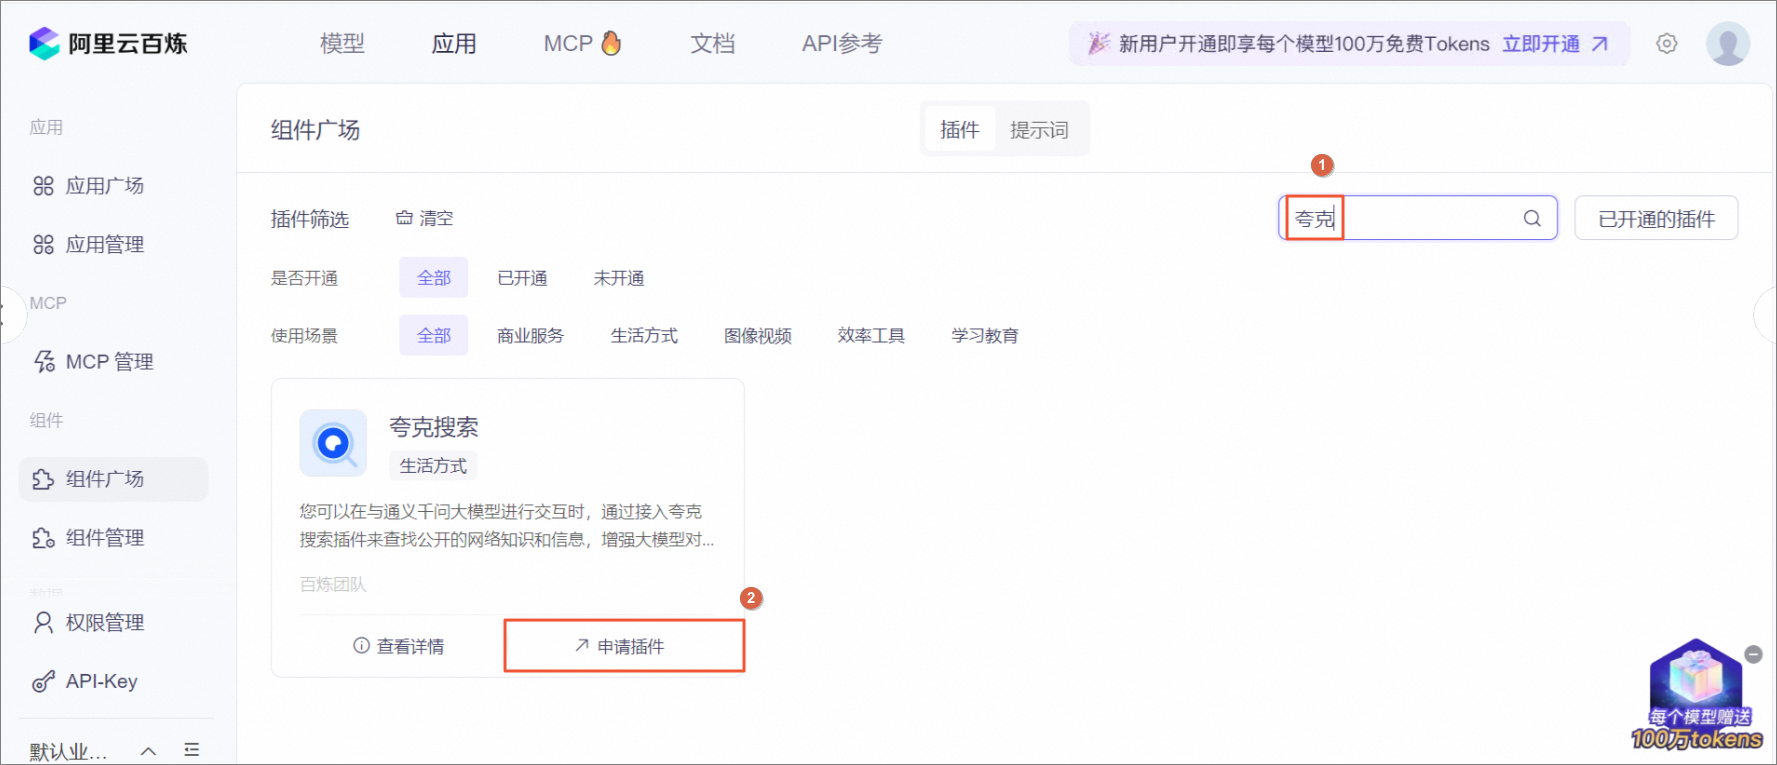The width and height of the screenshot is (1777, 765).
Task: Click the MCP 管理 link icon
Action: click(44, 361)
